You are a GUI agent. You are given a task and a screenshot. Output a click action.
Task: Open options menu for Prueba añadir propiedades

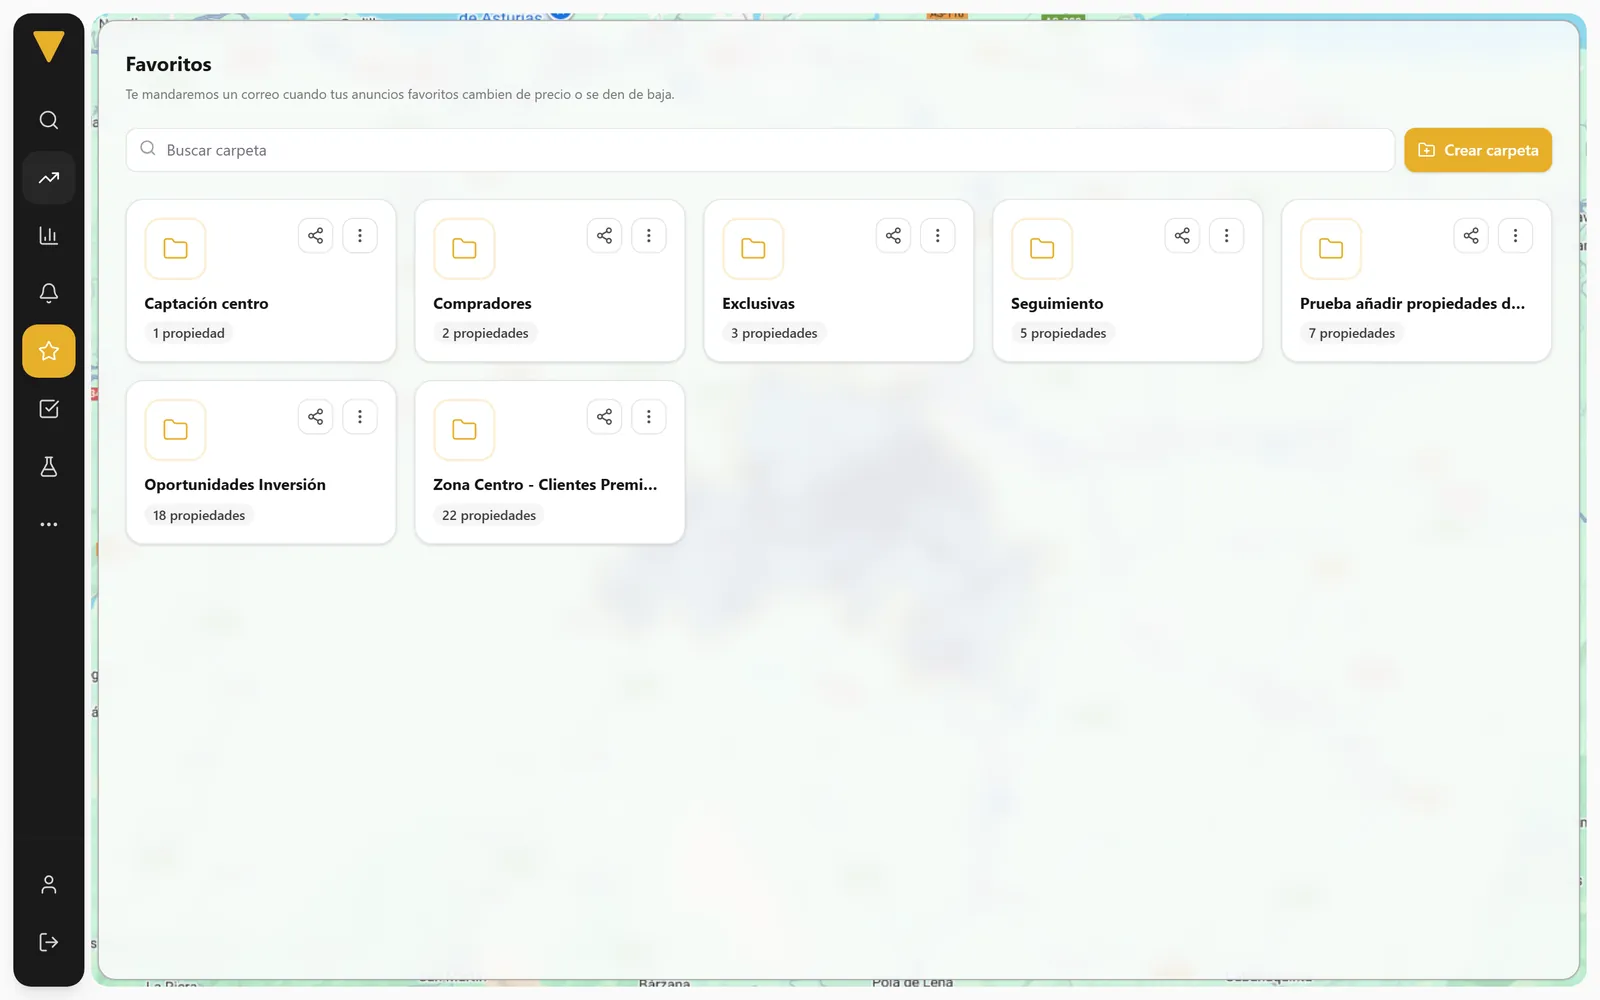(1515, 236)
